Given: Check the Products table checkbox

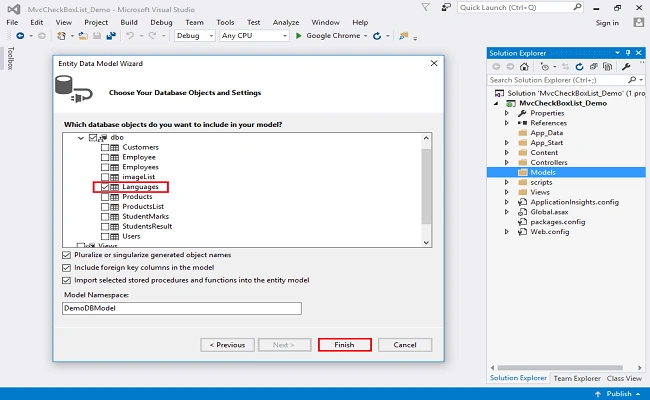Looking at the screenshot, I should [x=105, y=197].
